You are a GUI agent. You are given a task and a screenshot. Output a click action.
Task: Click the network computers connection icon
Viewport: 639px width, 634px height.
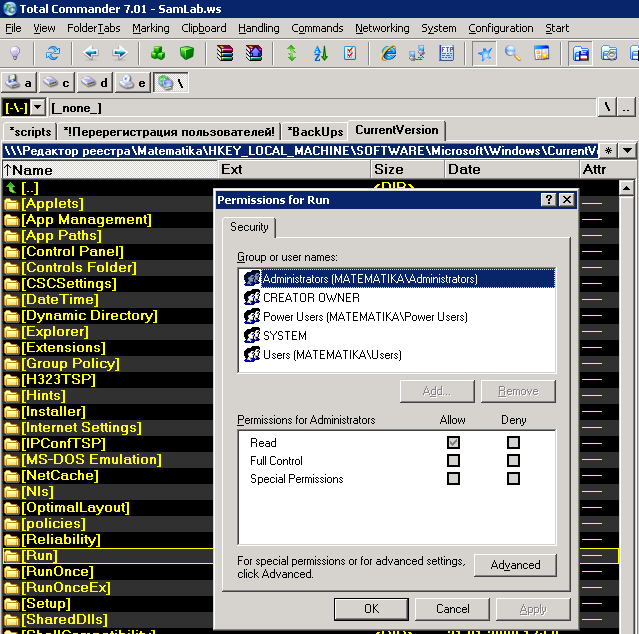pos(417,53)
